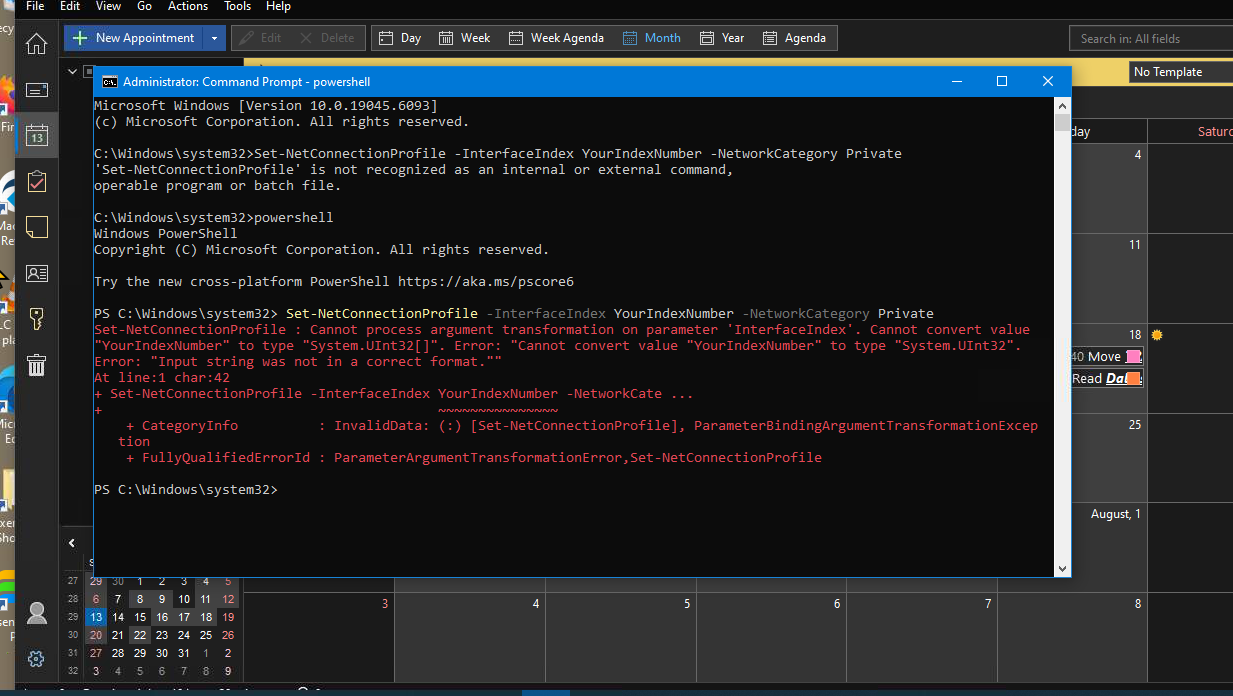The image size is (1233, 696).
Task: Switch calendar to Week Agenda view
Action: [556, 38]
